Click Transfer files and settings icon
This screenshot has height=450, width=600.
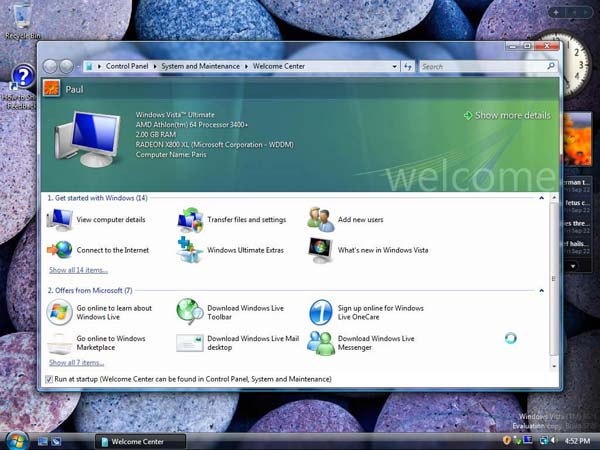[x=190, y=219]
